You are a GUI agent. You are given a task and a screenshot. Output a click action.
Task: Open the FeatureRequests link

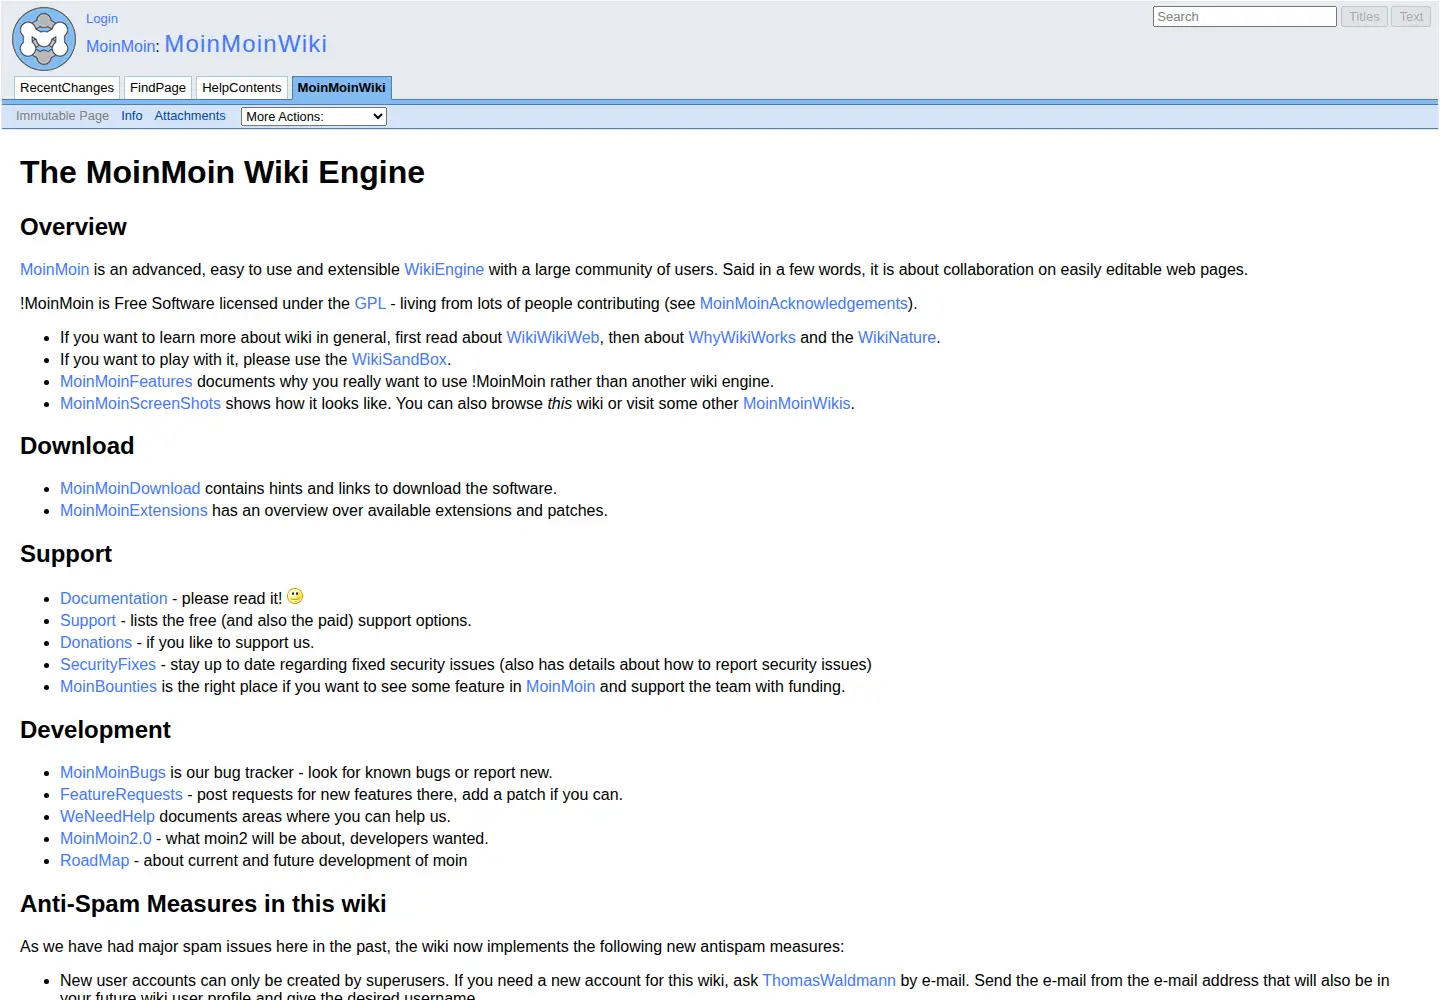click(121, 794)
